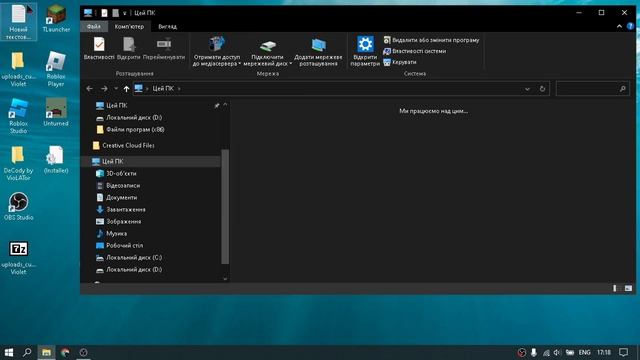This screenshot has height=360, width=640.
Task: Open volume control in system tray
Action: point(557,352)
